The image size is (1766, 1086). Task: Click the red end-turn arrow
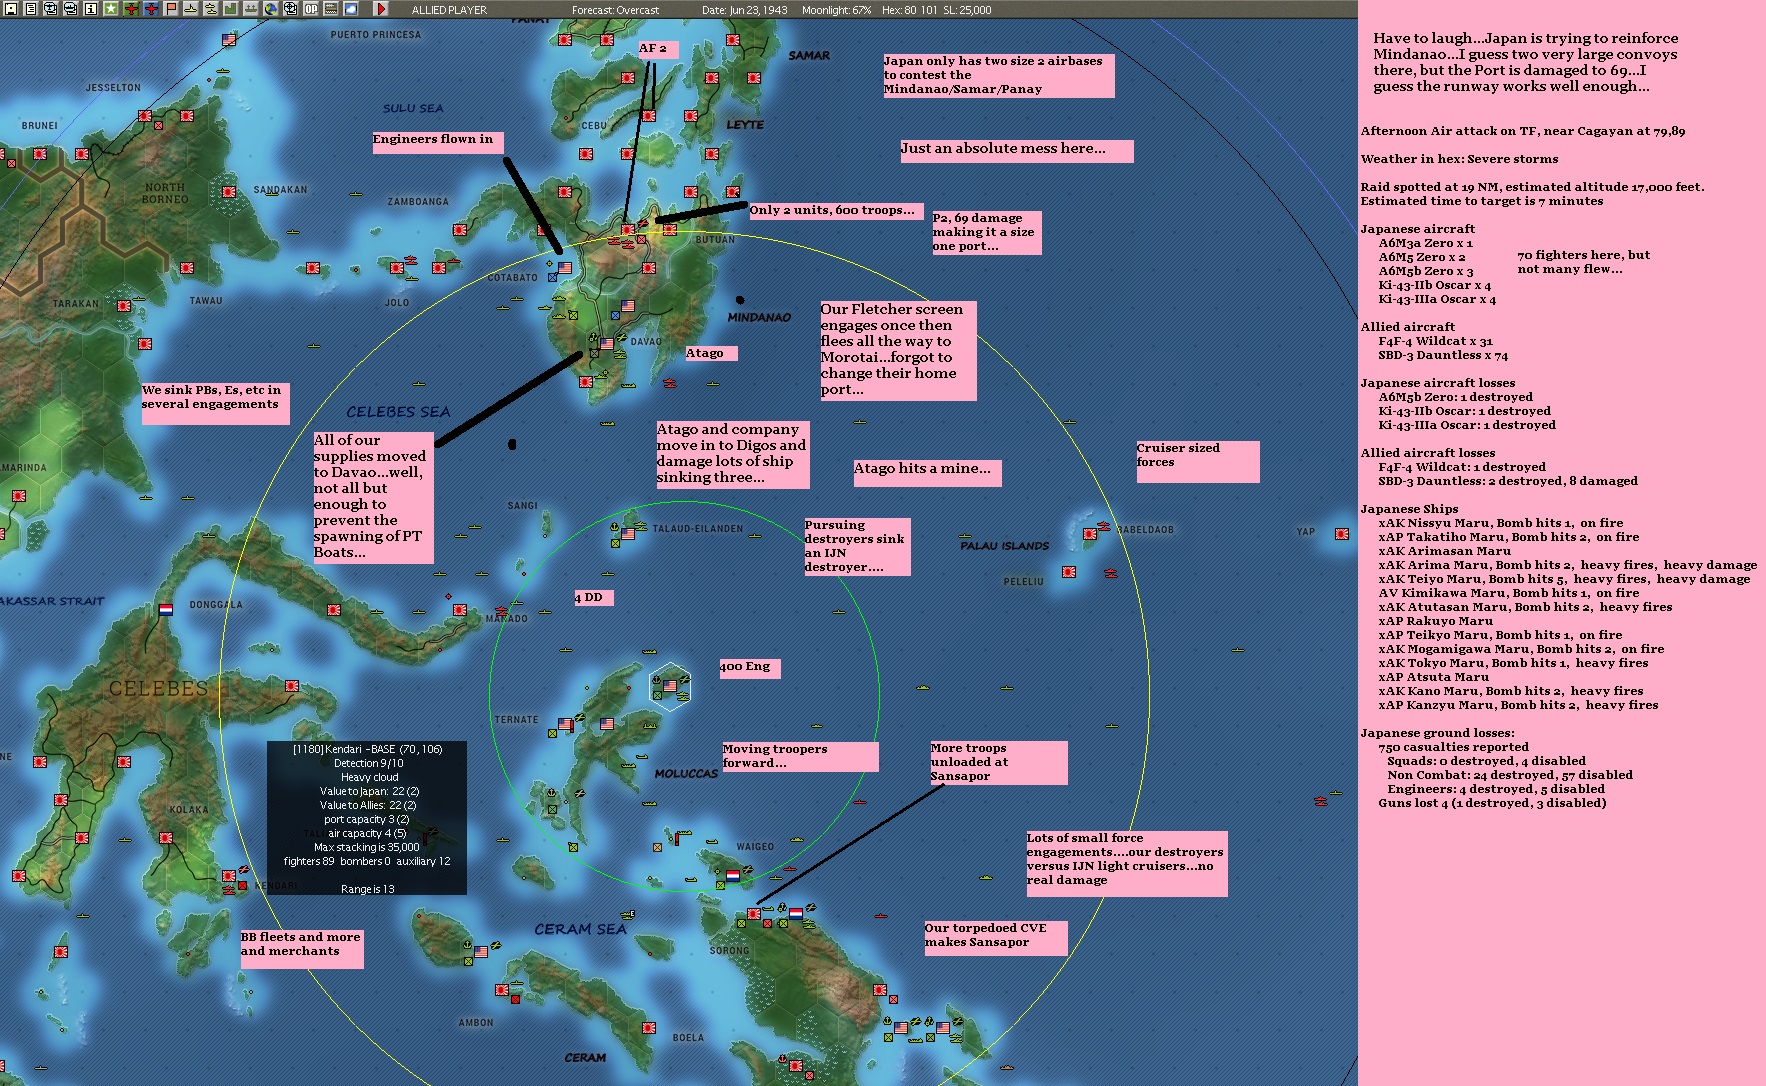pyautogui.click(x=381, y=9)
